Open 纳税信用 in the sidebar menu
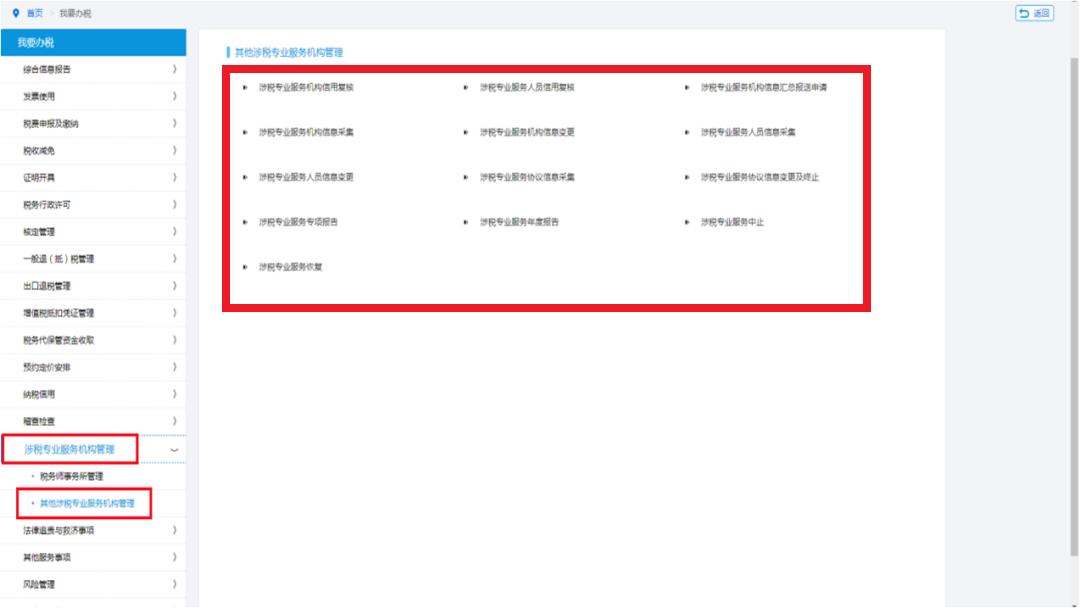 point(39,395)
